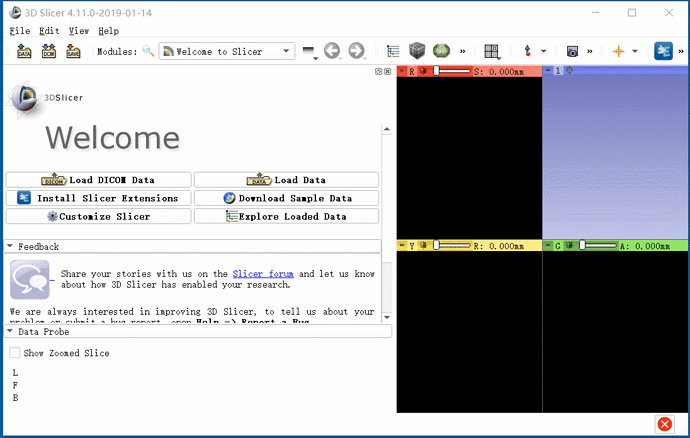Click the pin icon in Yellow slice view
This screenshot has width=690, height=438.
(402, 245)
